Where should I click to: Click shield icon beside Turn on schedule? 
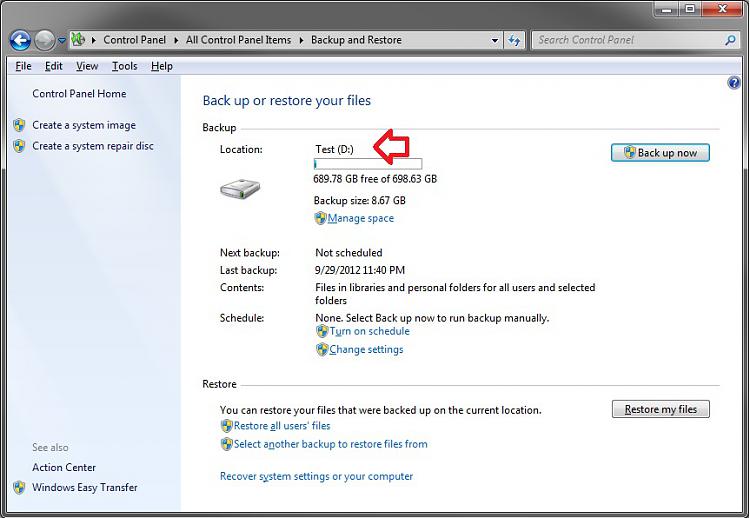(x=322, y=331)
